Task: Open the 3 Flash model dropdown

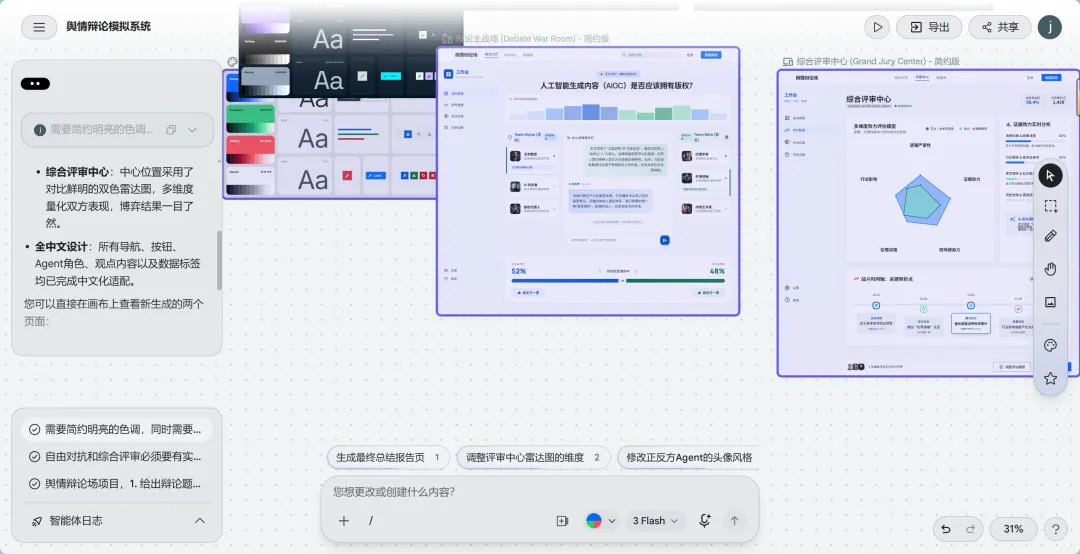Action: 655,521
